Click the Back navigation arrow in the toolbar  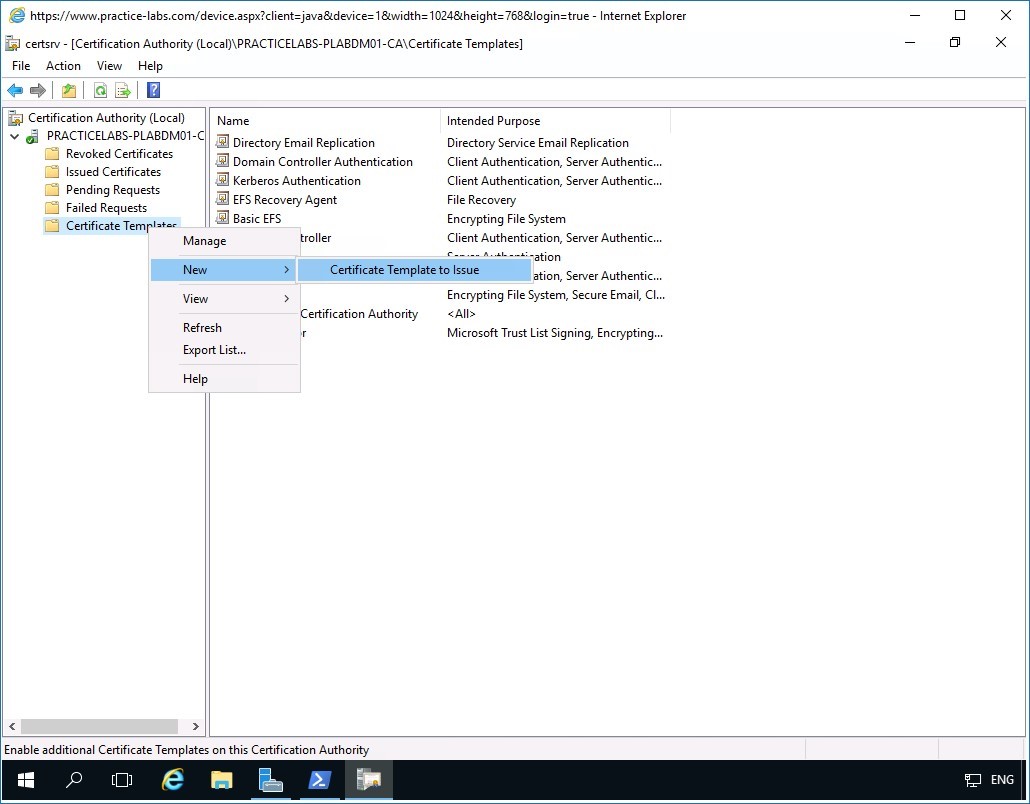[14, 90]
